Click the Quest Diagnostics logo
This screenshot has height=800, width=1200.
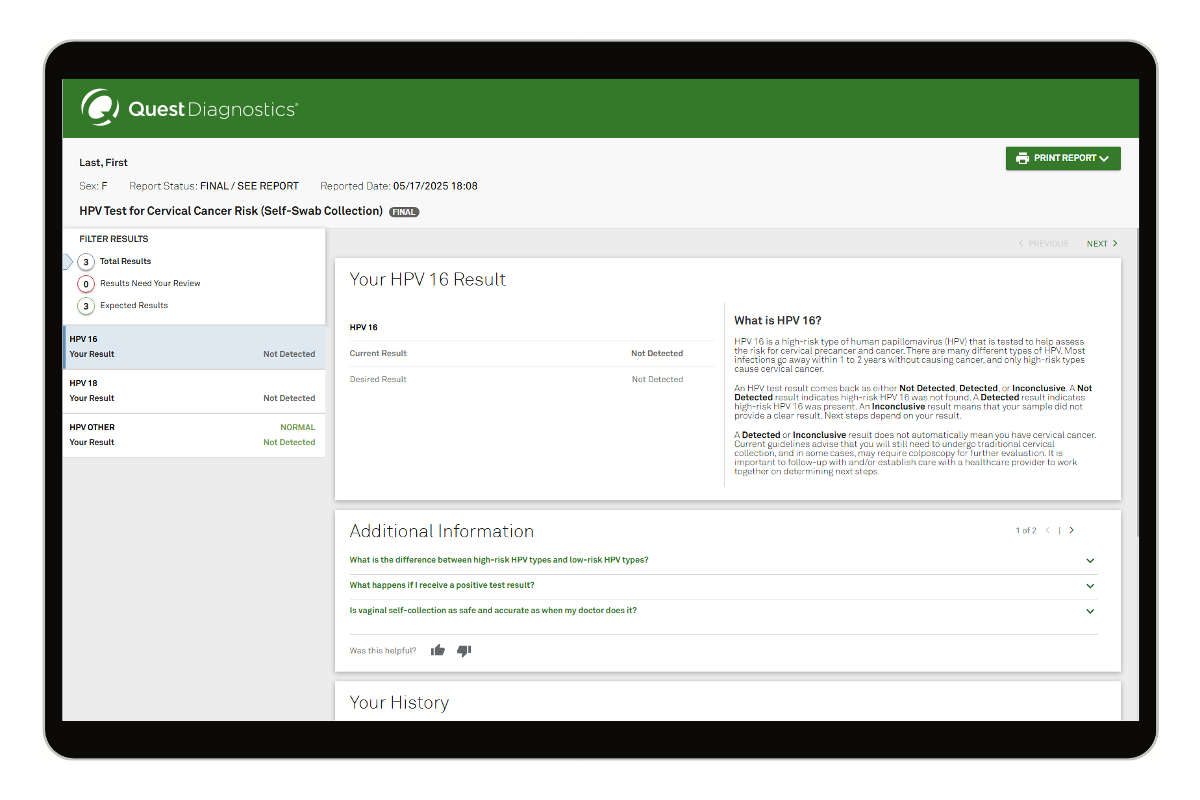pyautogui.click(x=190, y=109)
